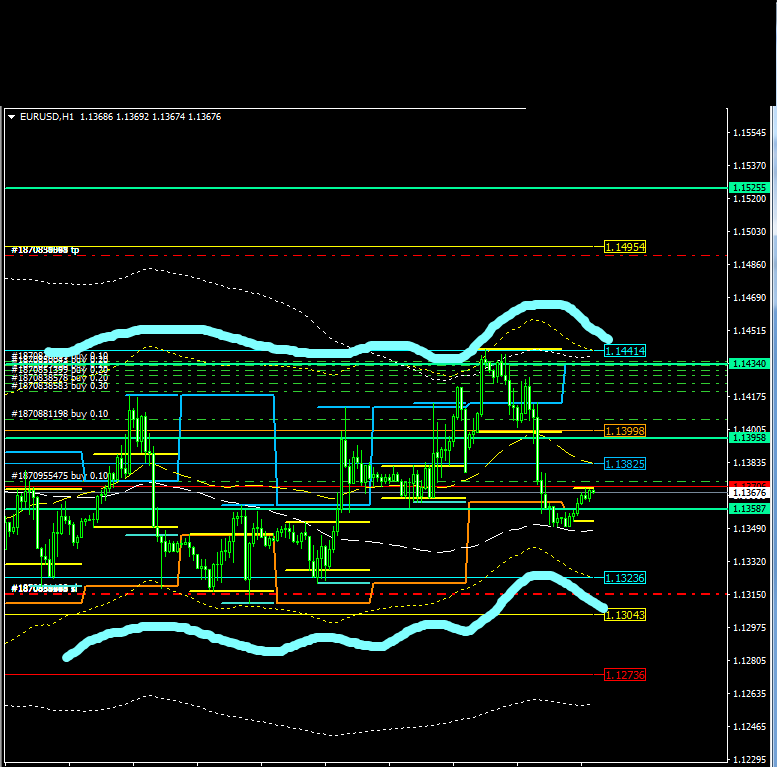Click the 1.15030 price scale value
This screenshot has width=777, height=767.
[749, 232]
